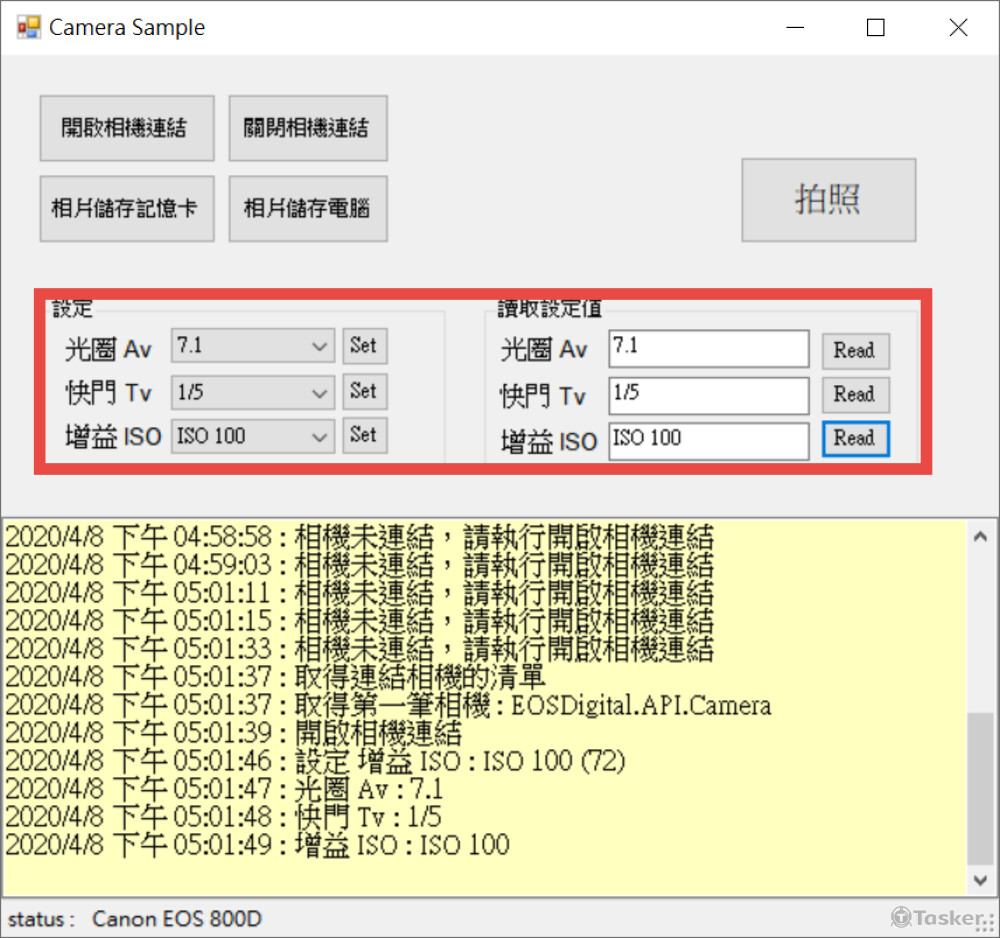Click log line containing EOSDigital.API.Camera
Viewport: 1000px width, 938px height.
point(388,705)
